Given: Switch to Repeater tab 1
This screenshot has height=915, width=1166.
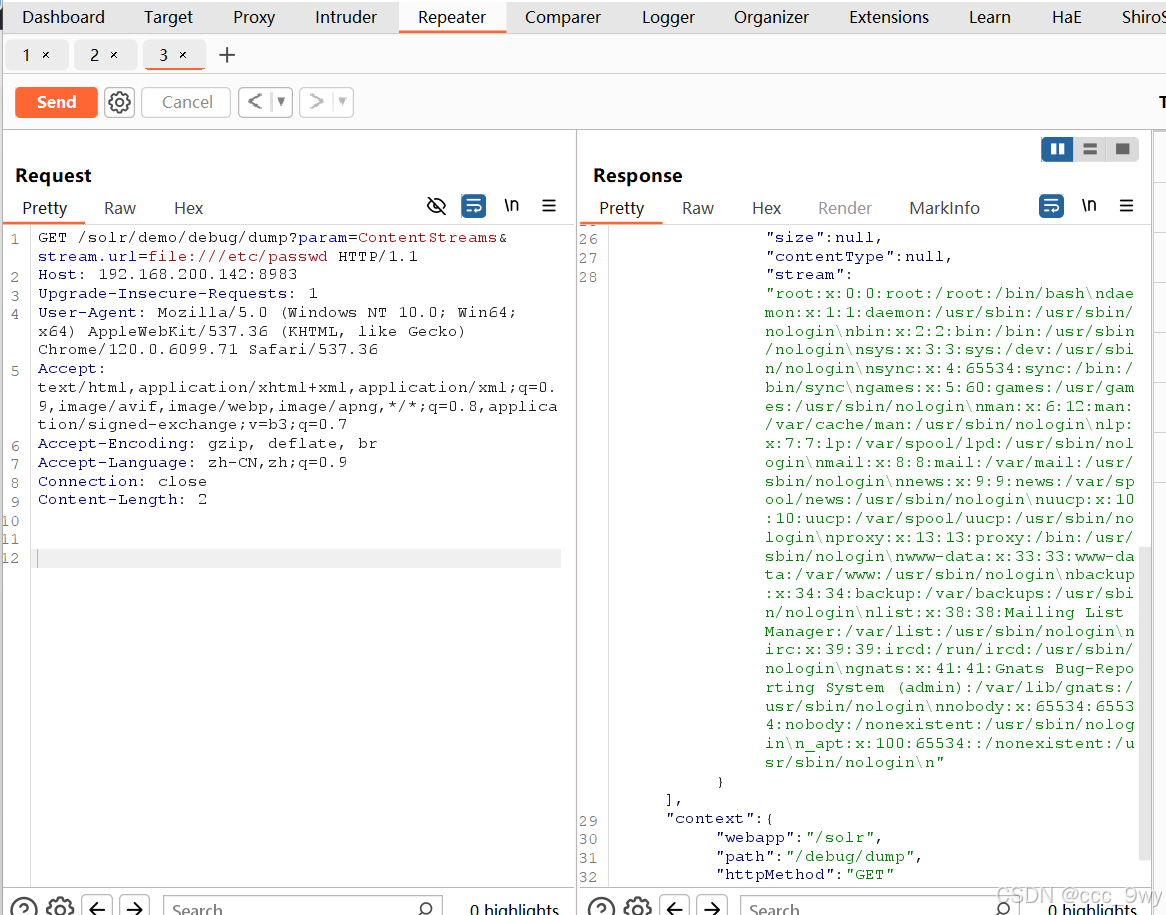Looking at the screenshot, I should coord(27,55).
